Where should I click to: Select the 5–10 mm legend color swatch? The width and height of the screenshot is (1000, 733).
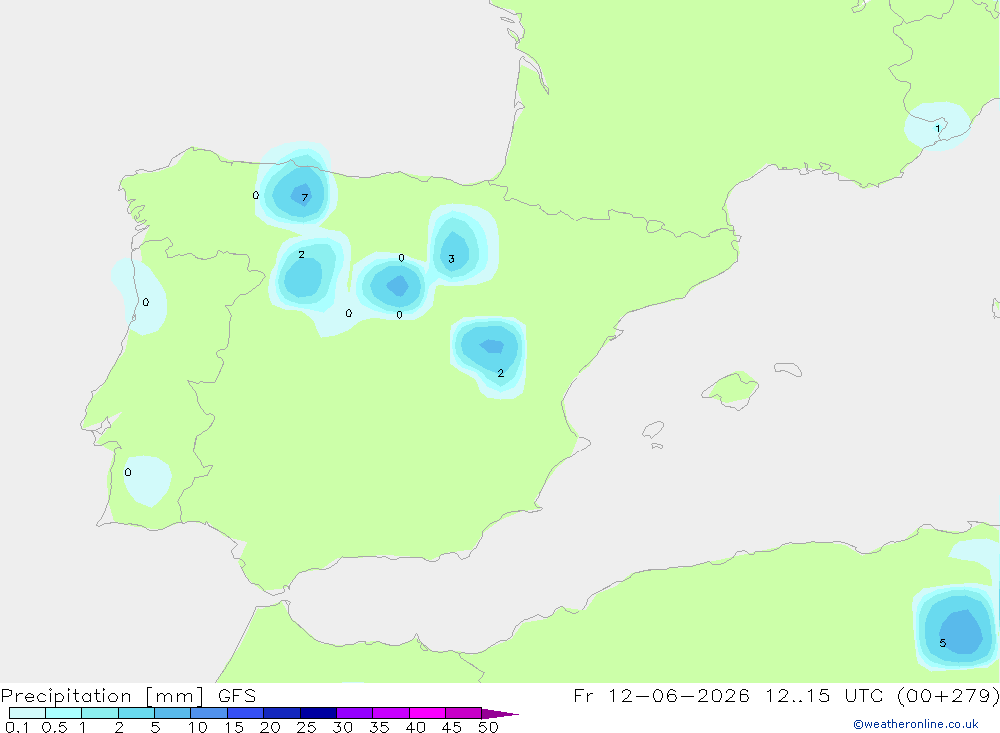pos(172,713)
